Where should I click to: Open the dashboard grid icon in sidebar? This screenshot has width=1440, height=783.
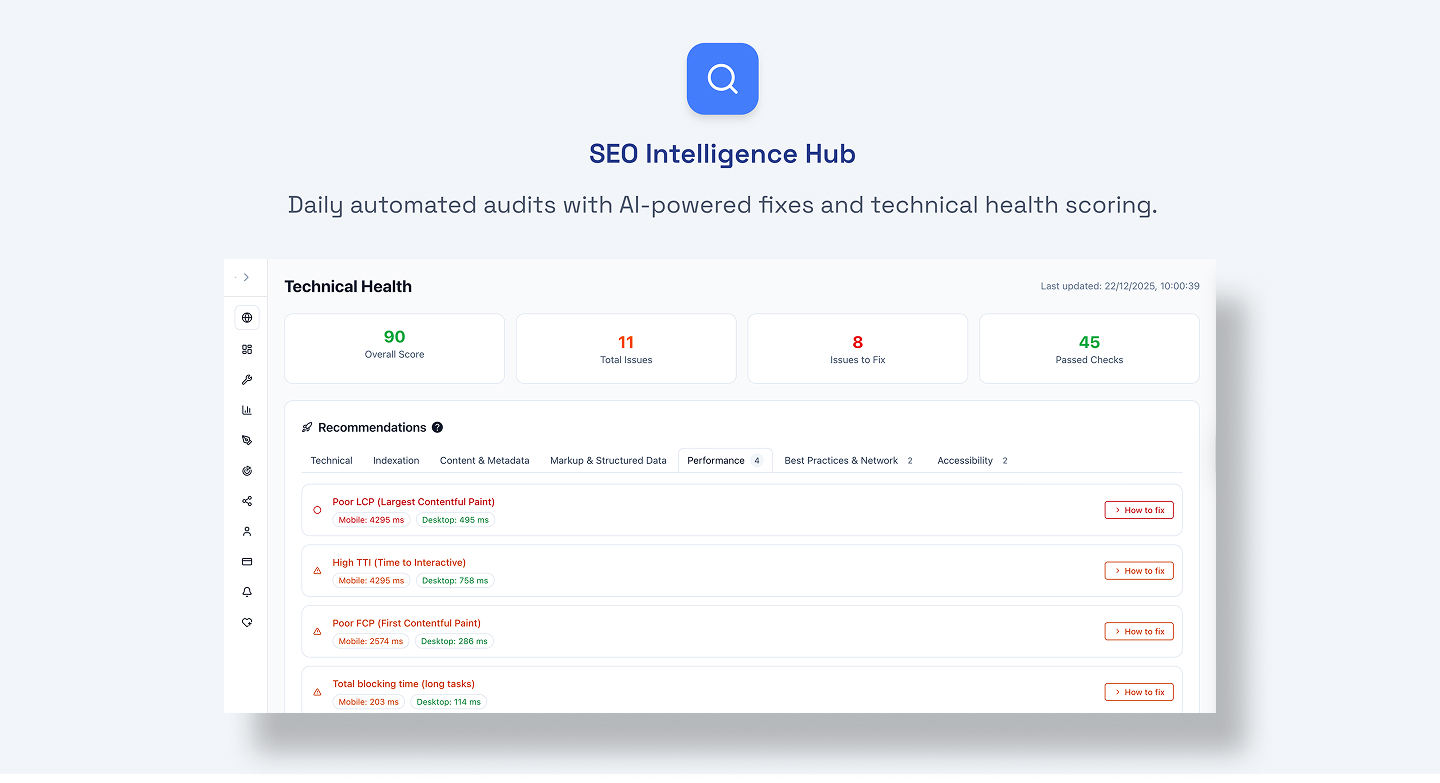click(246, 348)
